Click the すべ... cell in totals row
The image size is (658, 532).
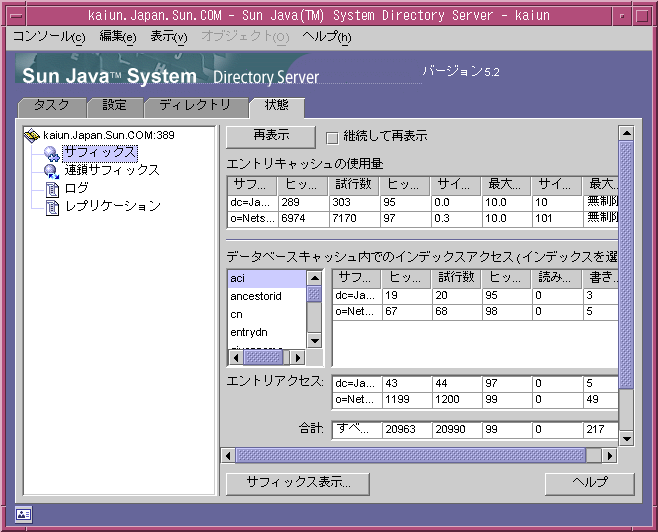tap(357, 430)
